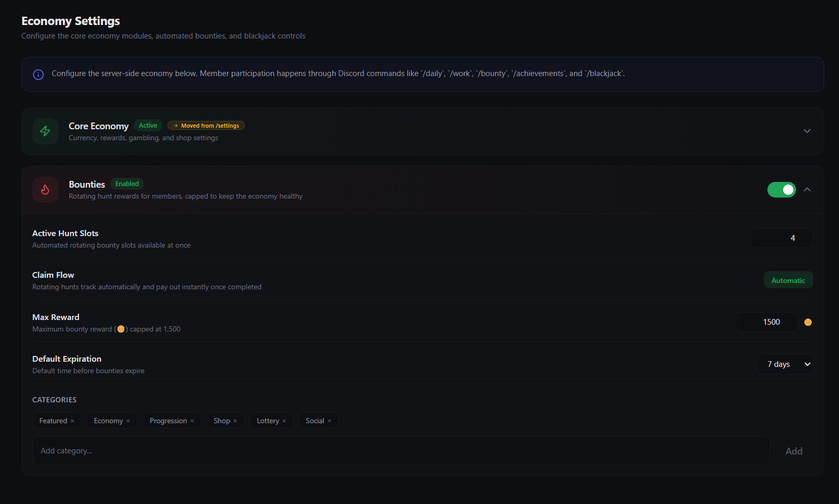This screenshot has height=504, width=839.
Task: Expand the Core Economy section chevron
Action: click(807, 131)
